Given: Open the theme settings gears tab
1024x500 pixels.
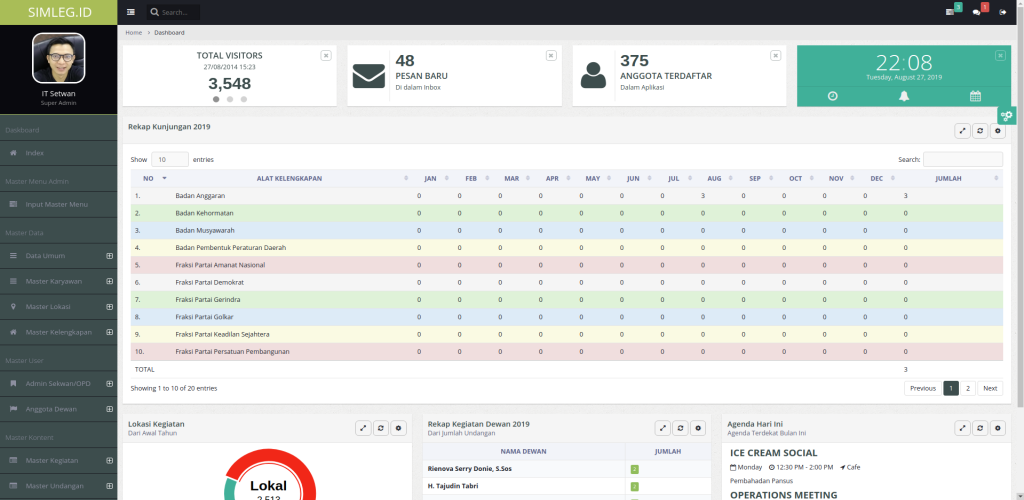Looking at the screenshot, I should click(x=1006, y=116).
